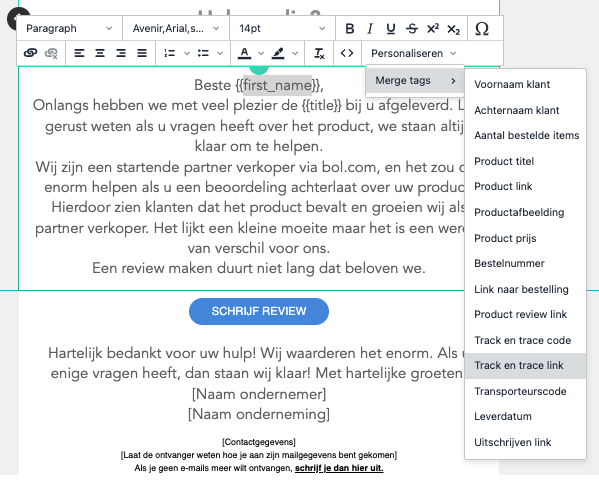
Task: Align text right
Action: (x=121, y=53)
